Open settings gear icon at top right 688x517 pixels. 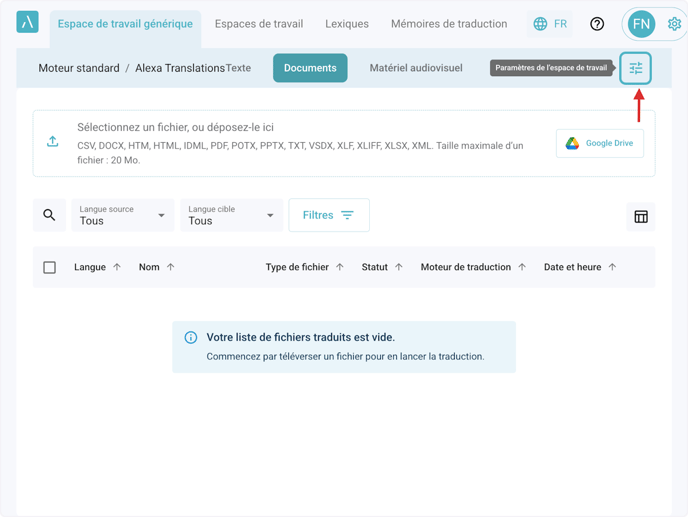point(674,24)
